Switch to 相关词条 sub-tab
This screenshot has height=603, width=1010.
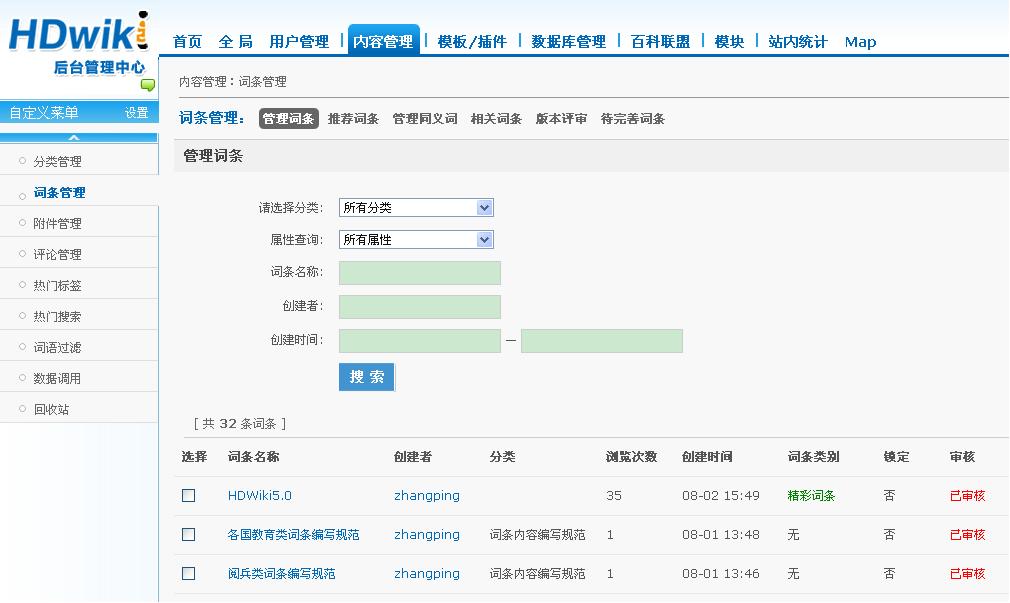(x=496, y=119)
